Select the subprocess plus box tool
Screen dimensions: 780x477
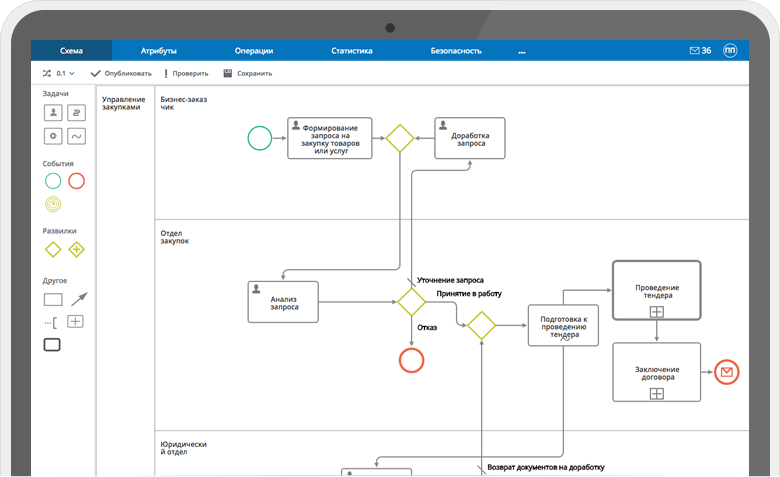[x=75, y=321]
